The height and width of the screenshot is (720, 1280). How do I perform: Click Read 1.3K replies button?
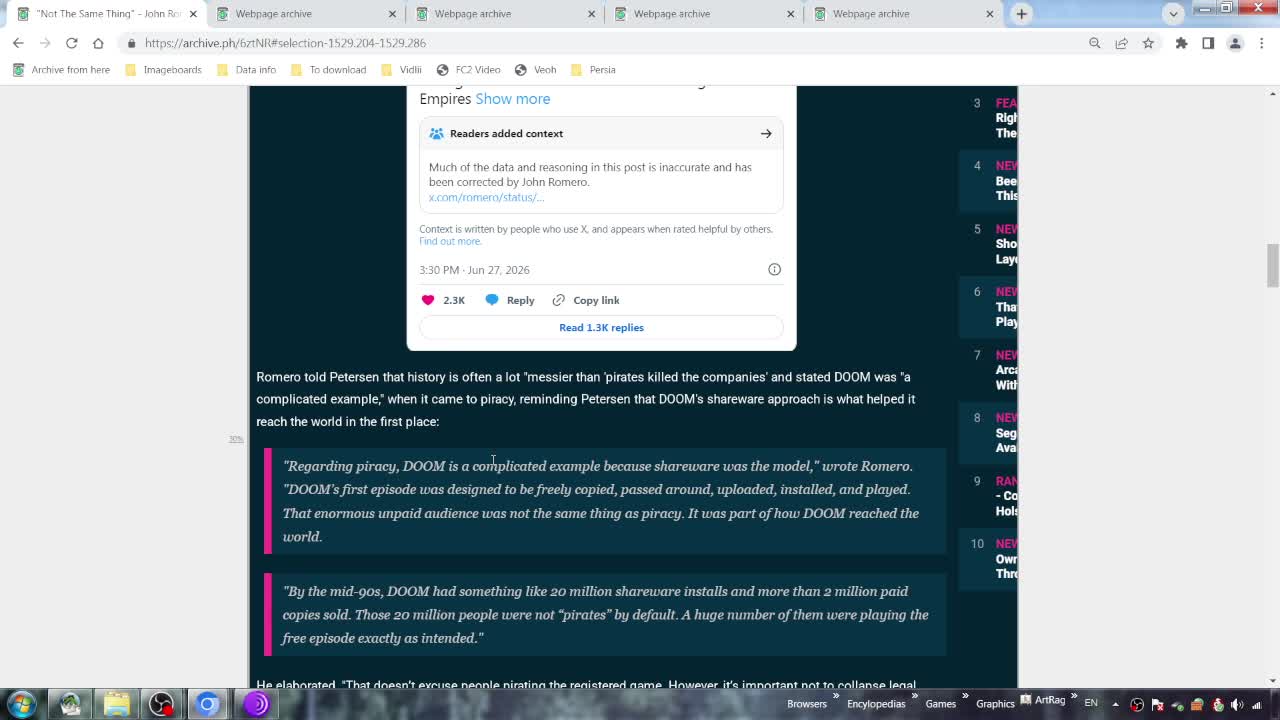pos(601,327)
